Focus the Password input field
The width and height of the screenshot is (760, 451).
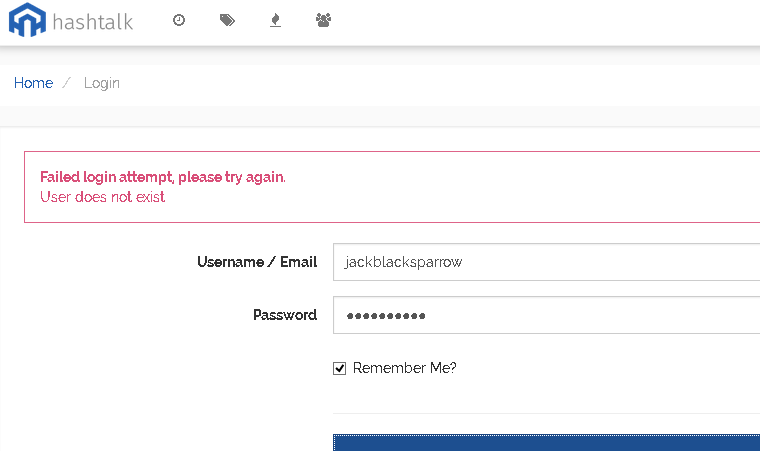pos(546,315)
